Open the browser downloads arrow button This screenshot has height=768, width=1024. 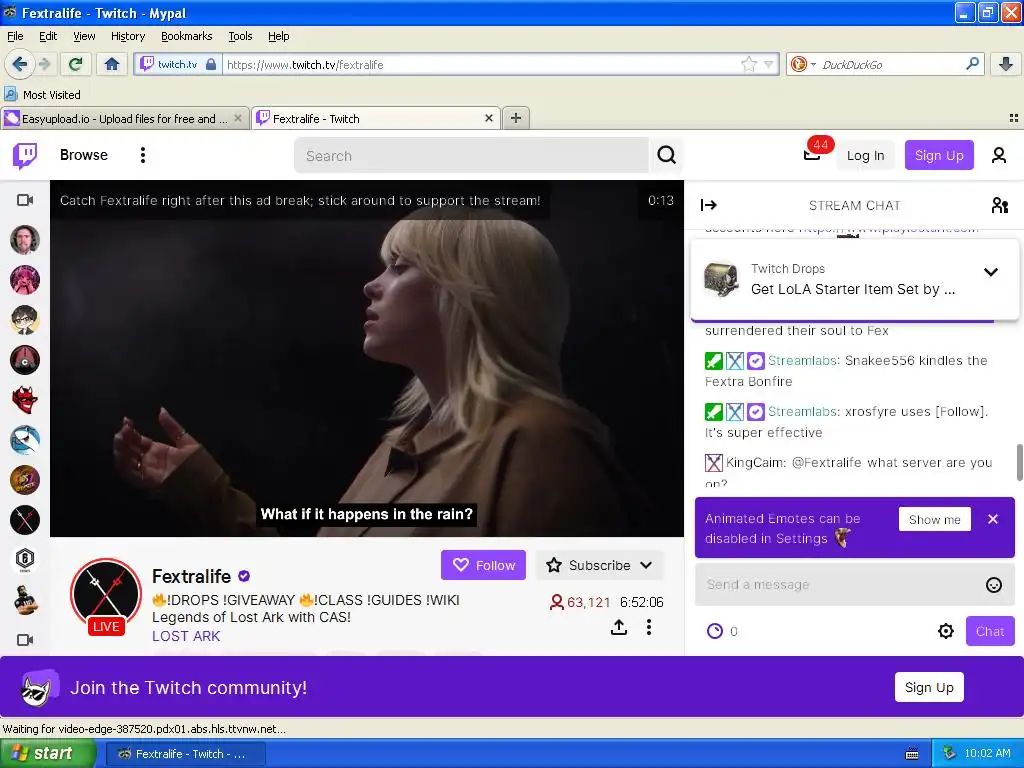(1006, 64)
